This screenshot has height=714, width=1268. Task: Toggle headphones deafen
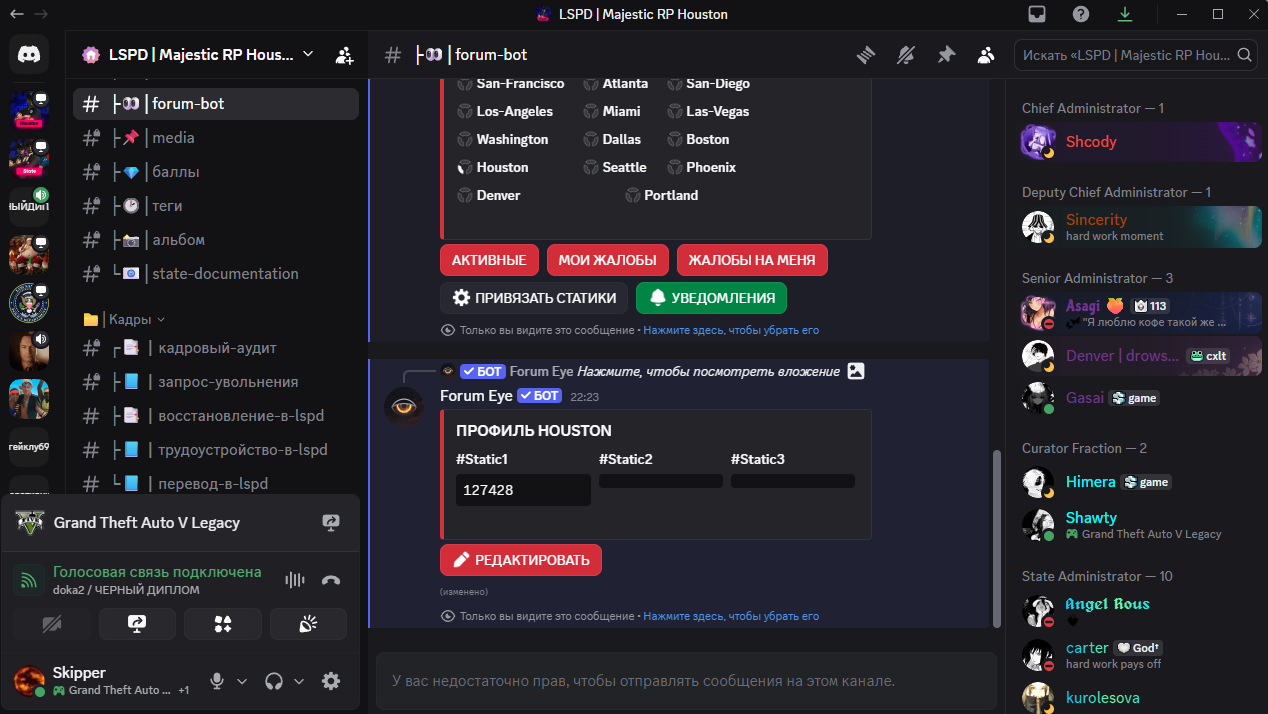[x=273, y=681]
